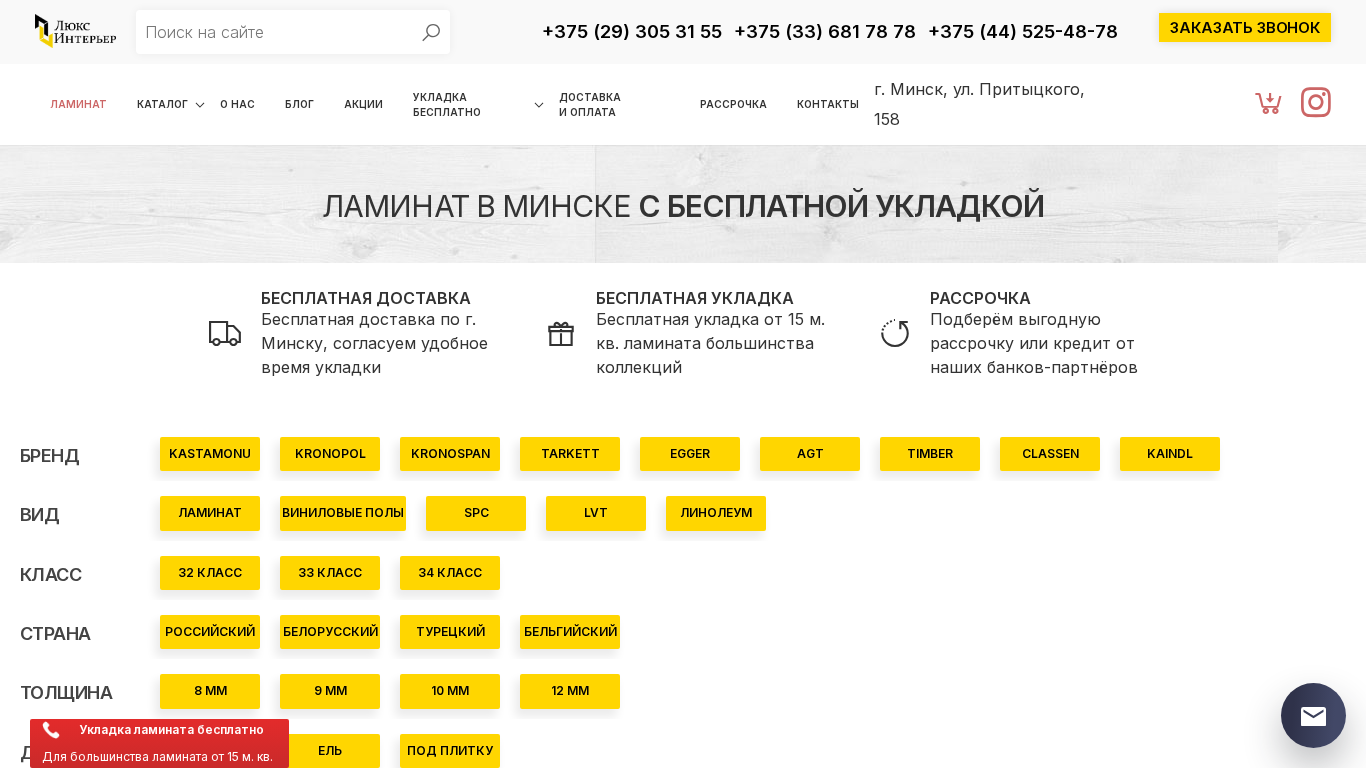Filter by brand Classen
This screenshot has height=768, width=1366.
1050,454
